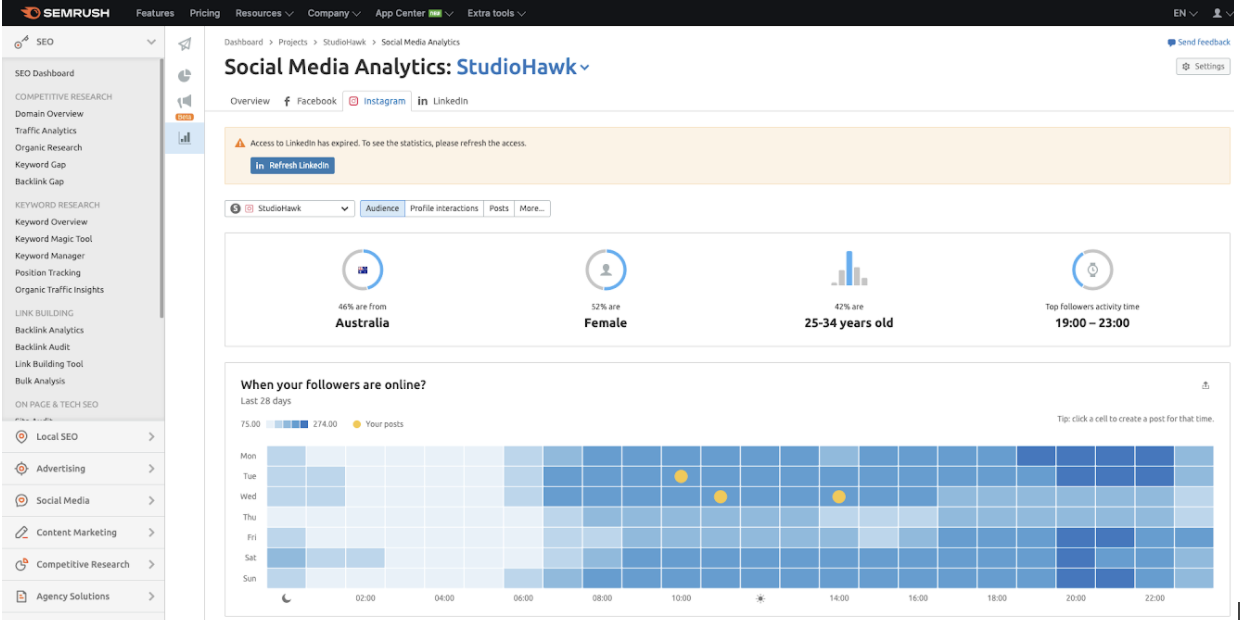Click the Australia flag circle icon
1240x620 pixels.
362,270
